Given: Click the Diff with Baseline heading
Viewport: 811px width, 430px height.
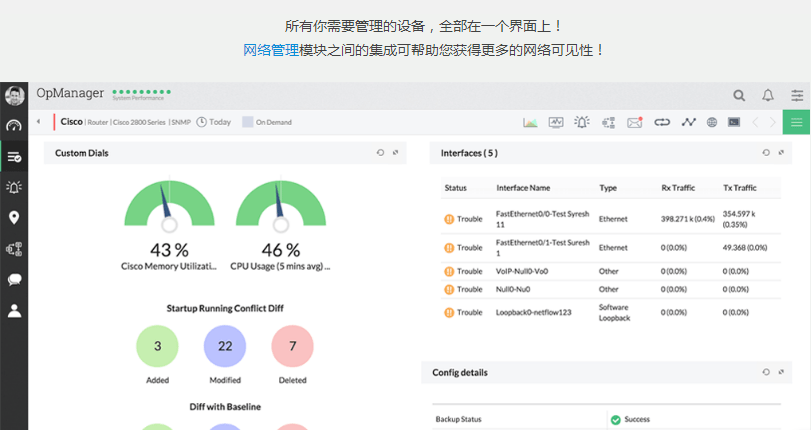Looking at the screenshot, I should point(225,407).
